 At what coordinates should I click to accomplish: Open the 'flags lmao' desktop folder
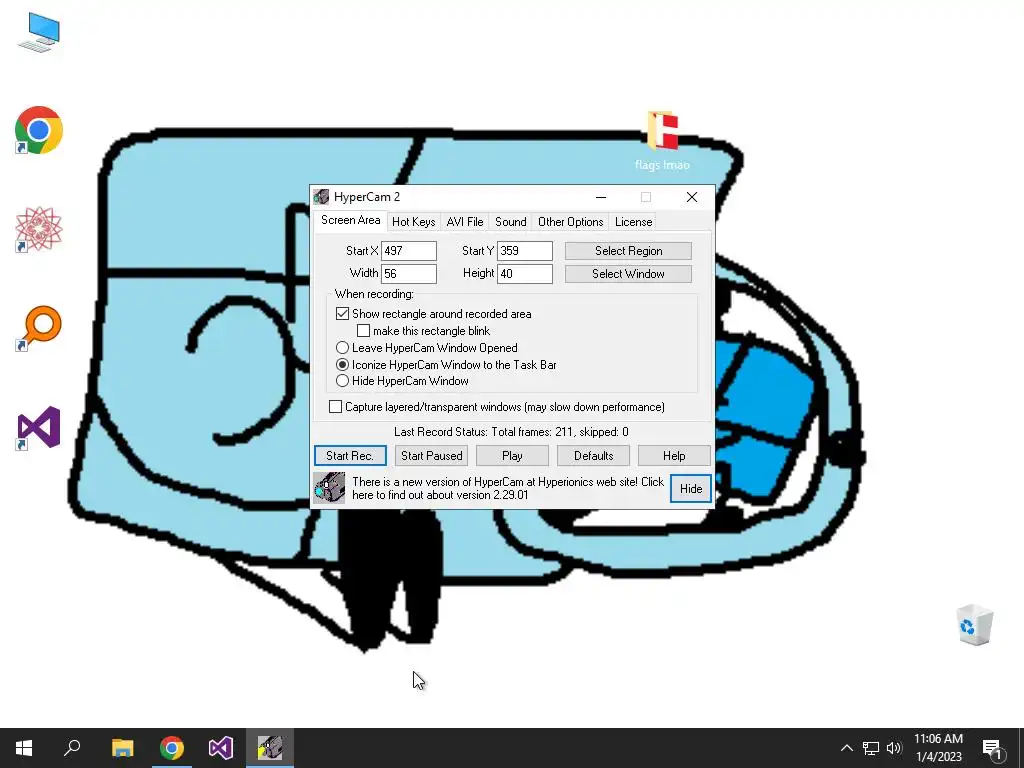coord(662,140)
